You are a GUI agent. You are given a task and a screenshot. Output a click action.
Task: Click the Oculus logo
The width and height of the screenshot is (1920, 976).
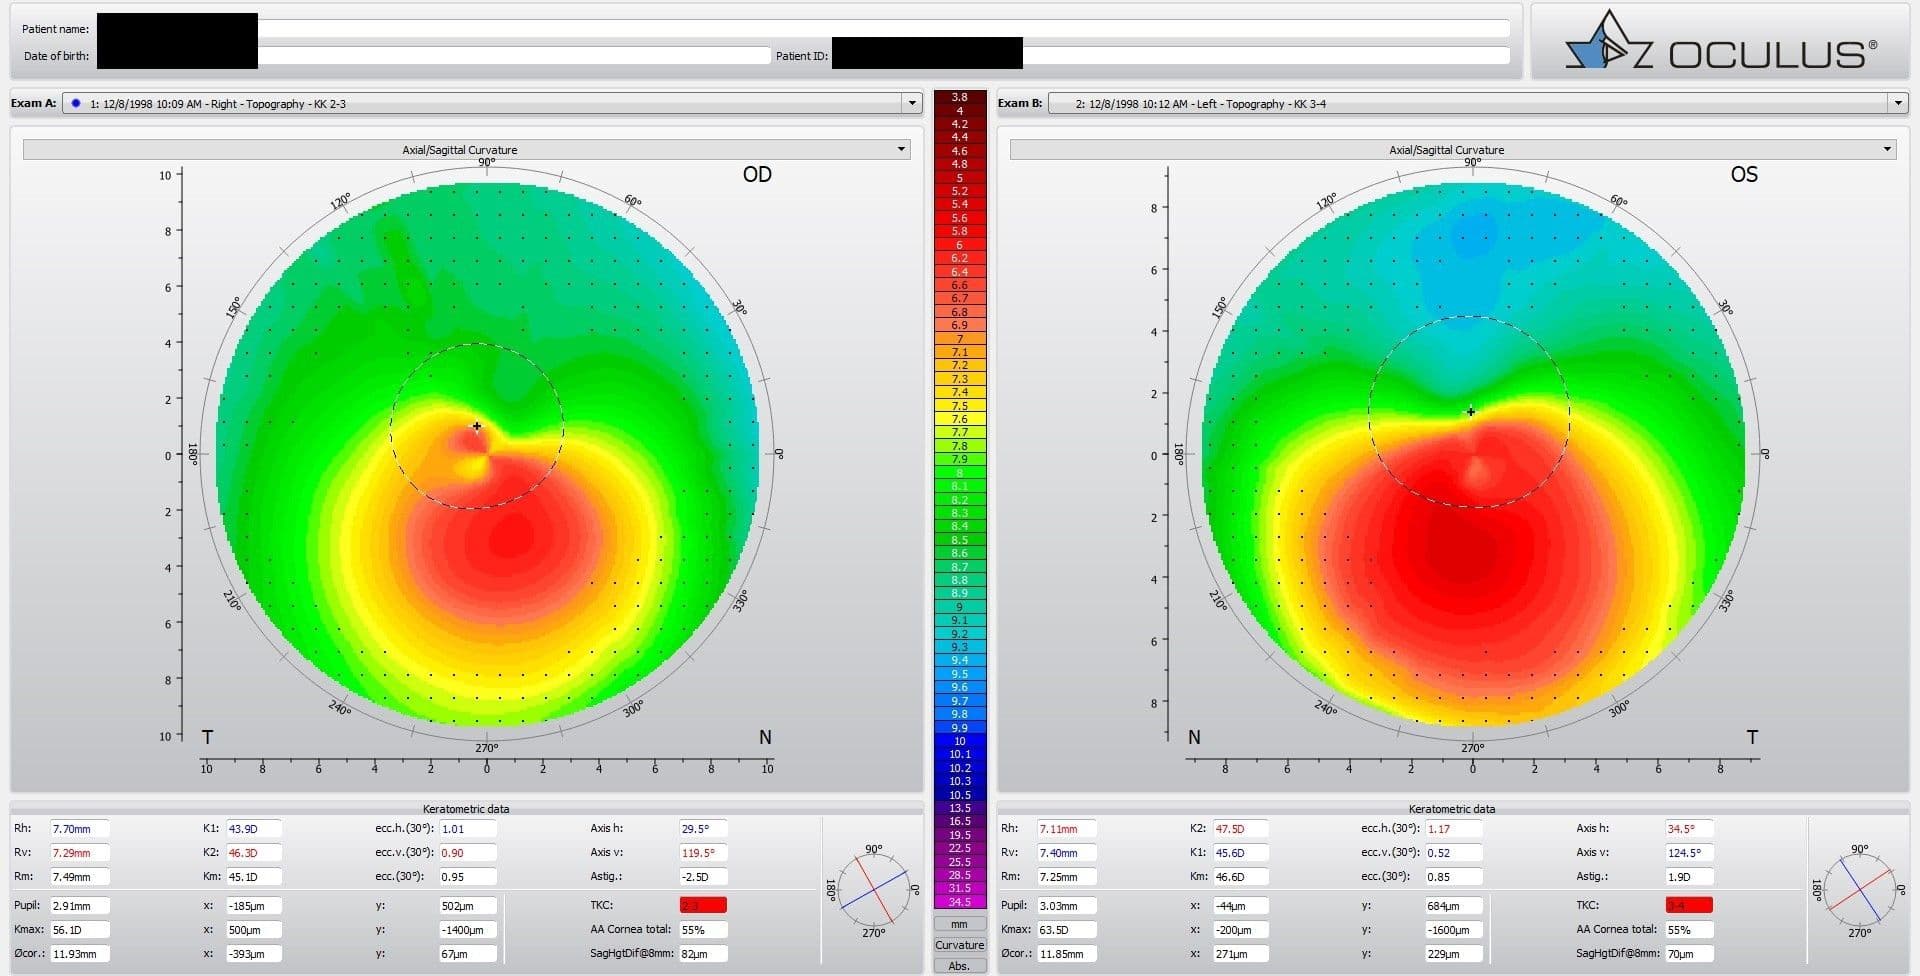(1720, 42)
